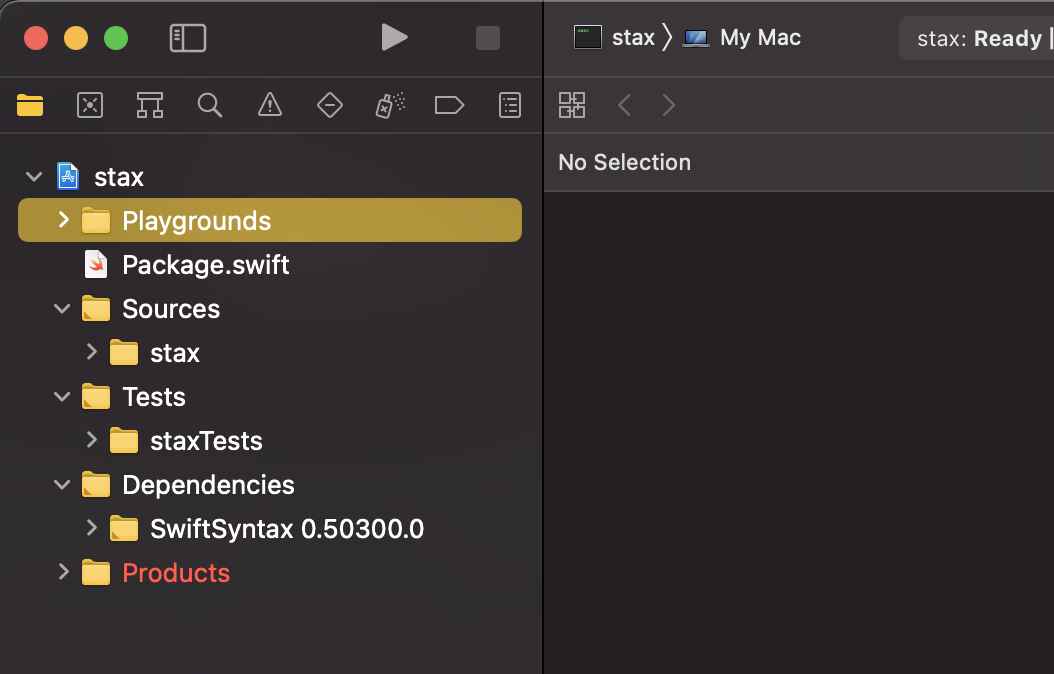1054x674 pixels.
Task: Switch to the Source Control navigator
Action: pos(90,105)
